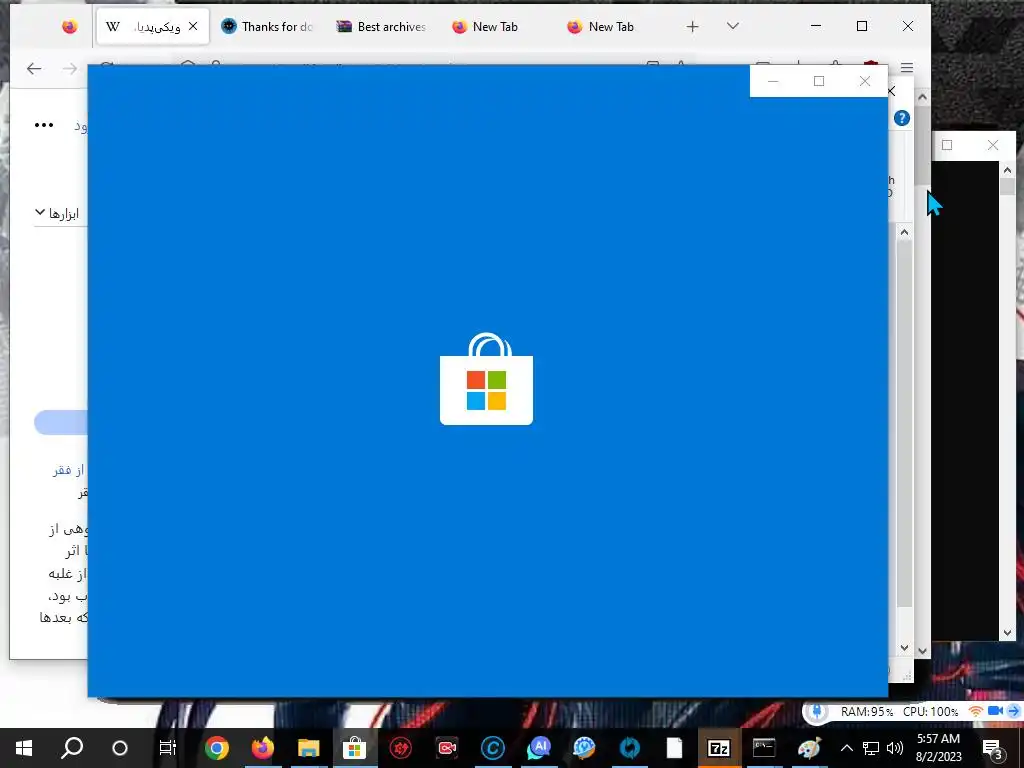Click the Firefox page scrollbar up arrow
1024x768 pixels.
coord(922,97)
